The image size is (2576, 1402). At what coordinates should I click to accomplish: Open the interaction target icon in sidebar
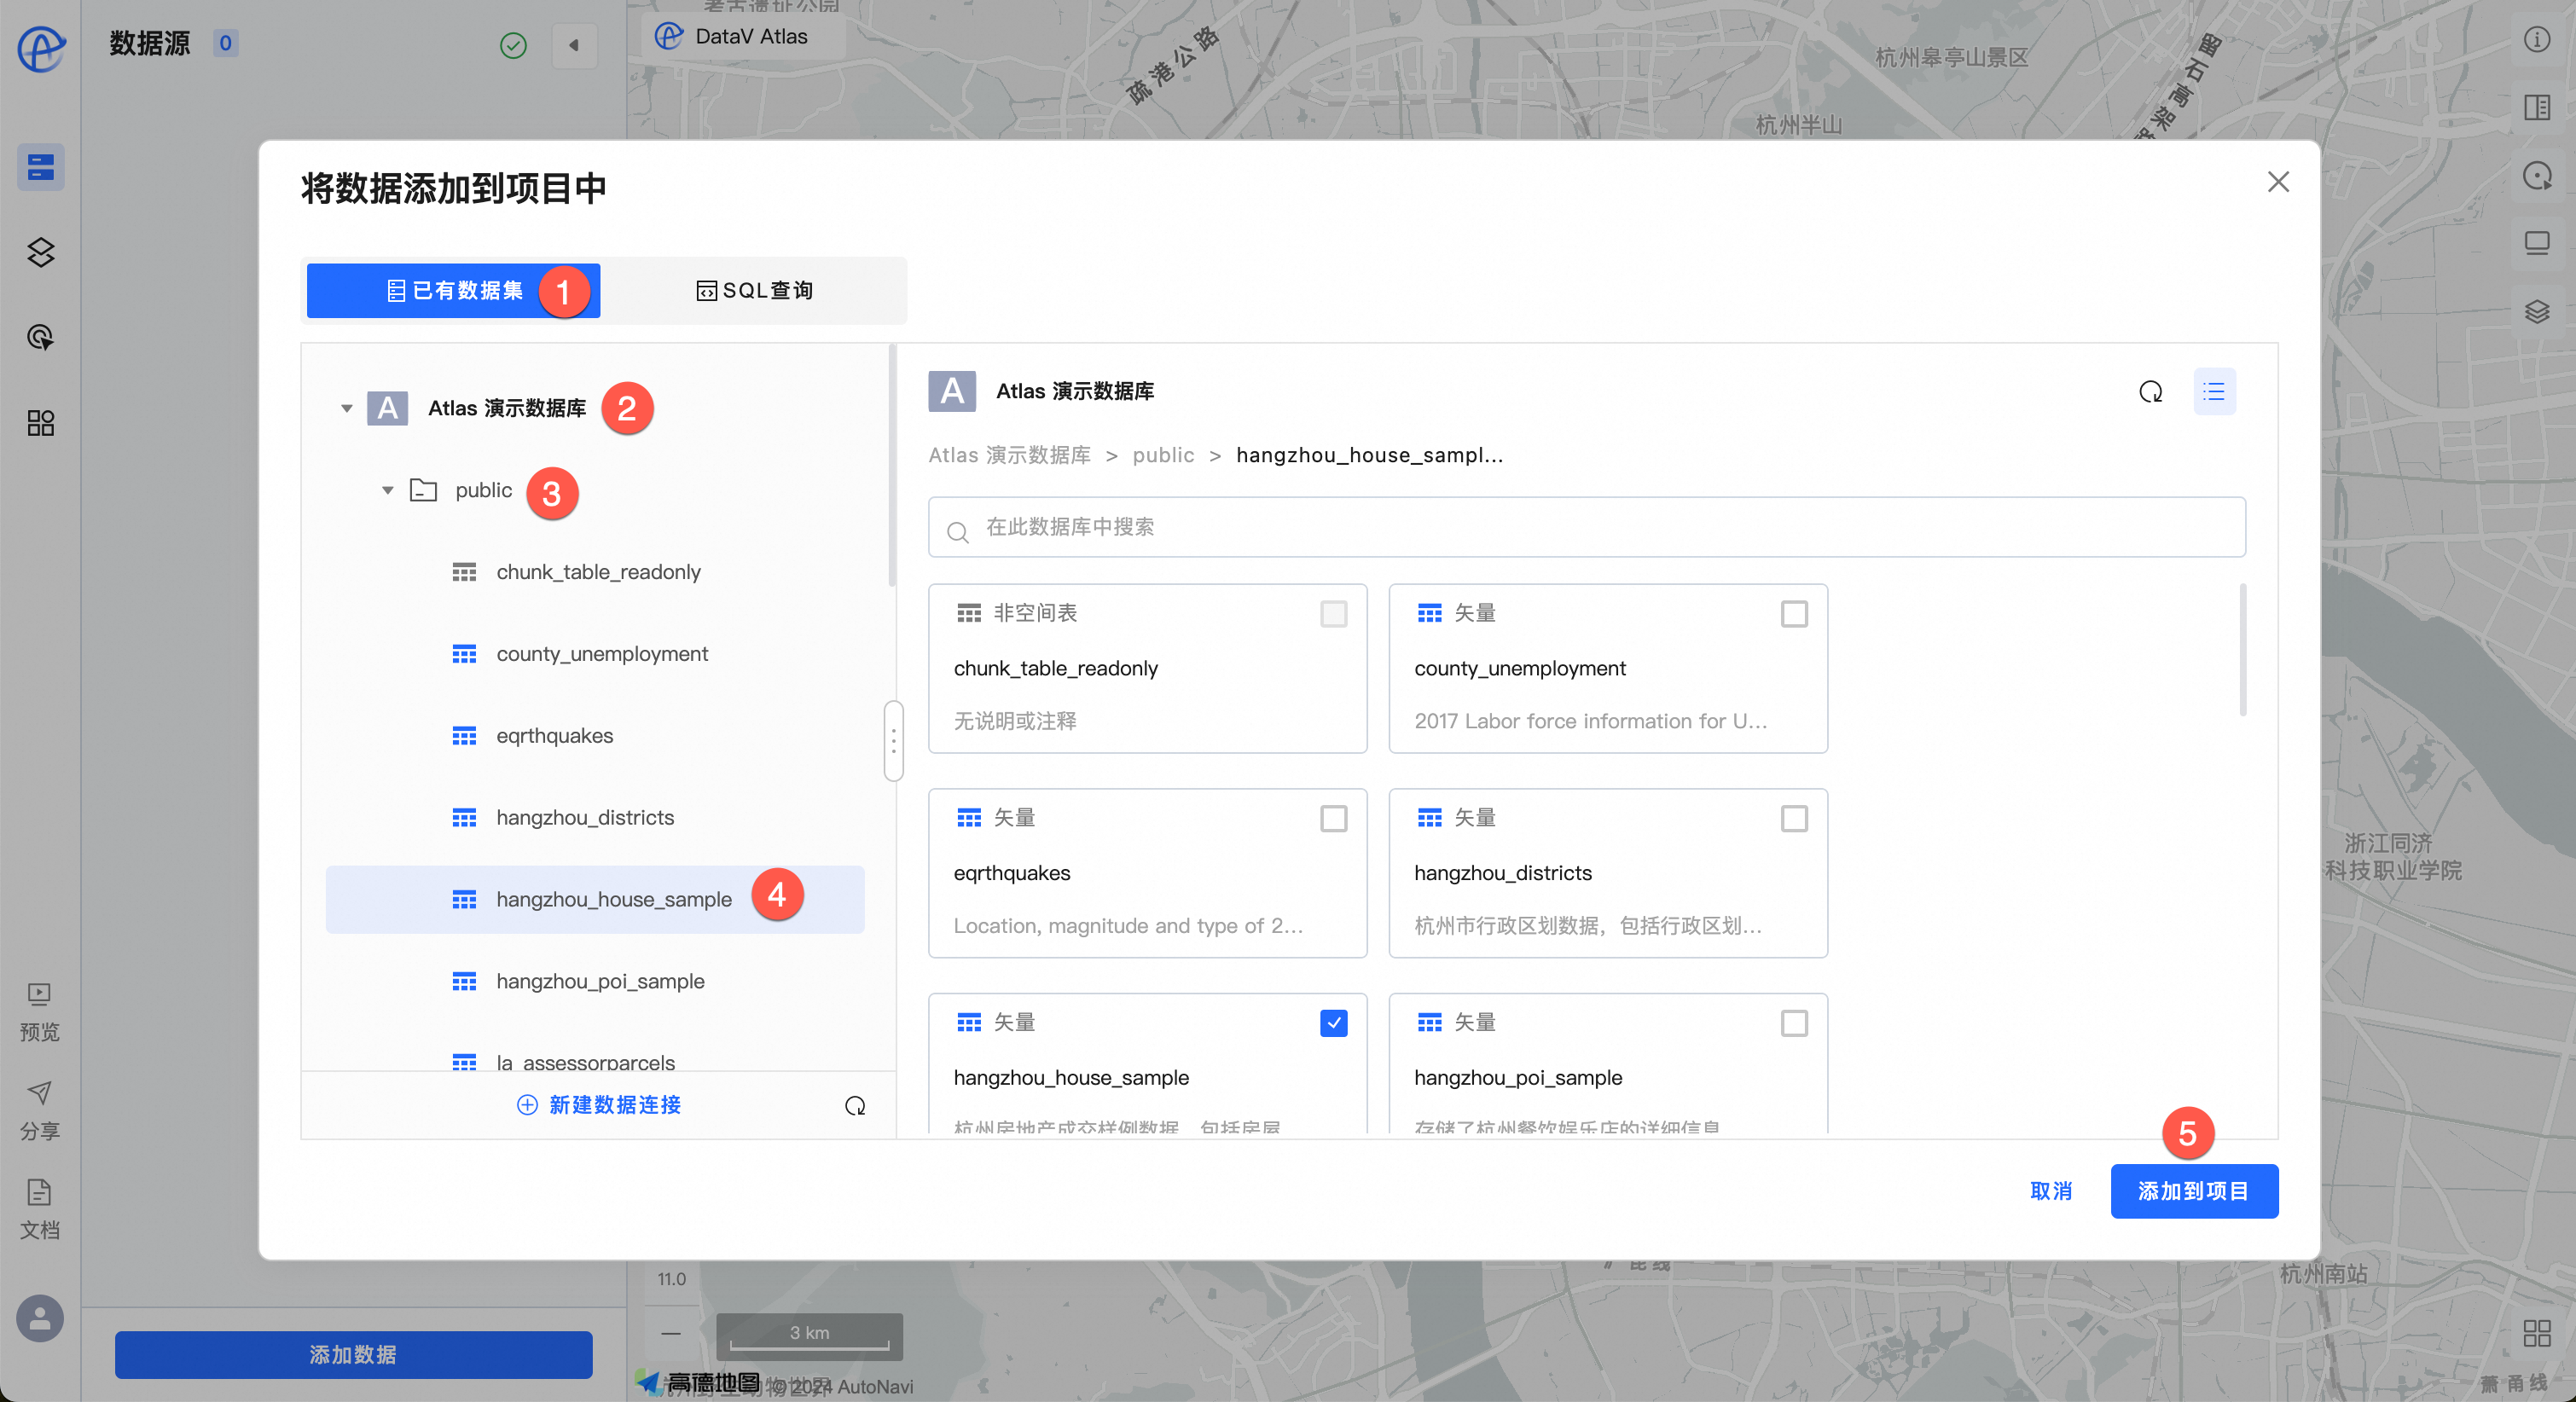(41, 337)
